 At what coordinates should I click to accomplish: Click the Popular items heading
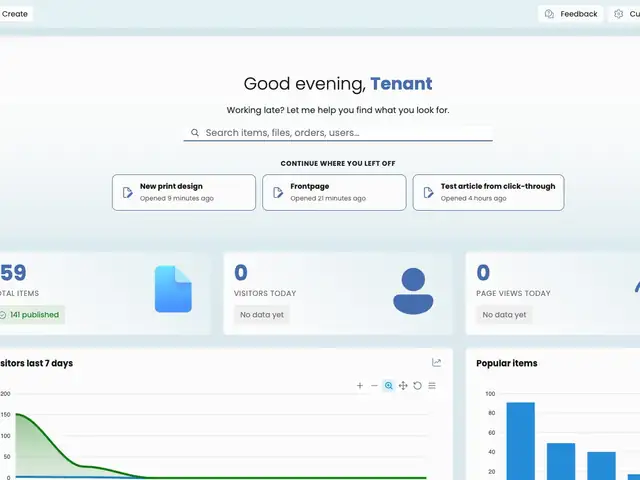tap(507, 363)
